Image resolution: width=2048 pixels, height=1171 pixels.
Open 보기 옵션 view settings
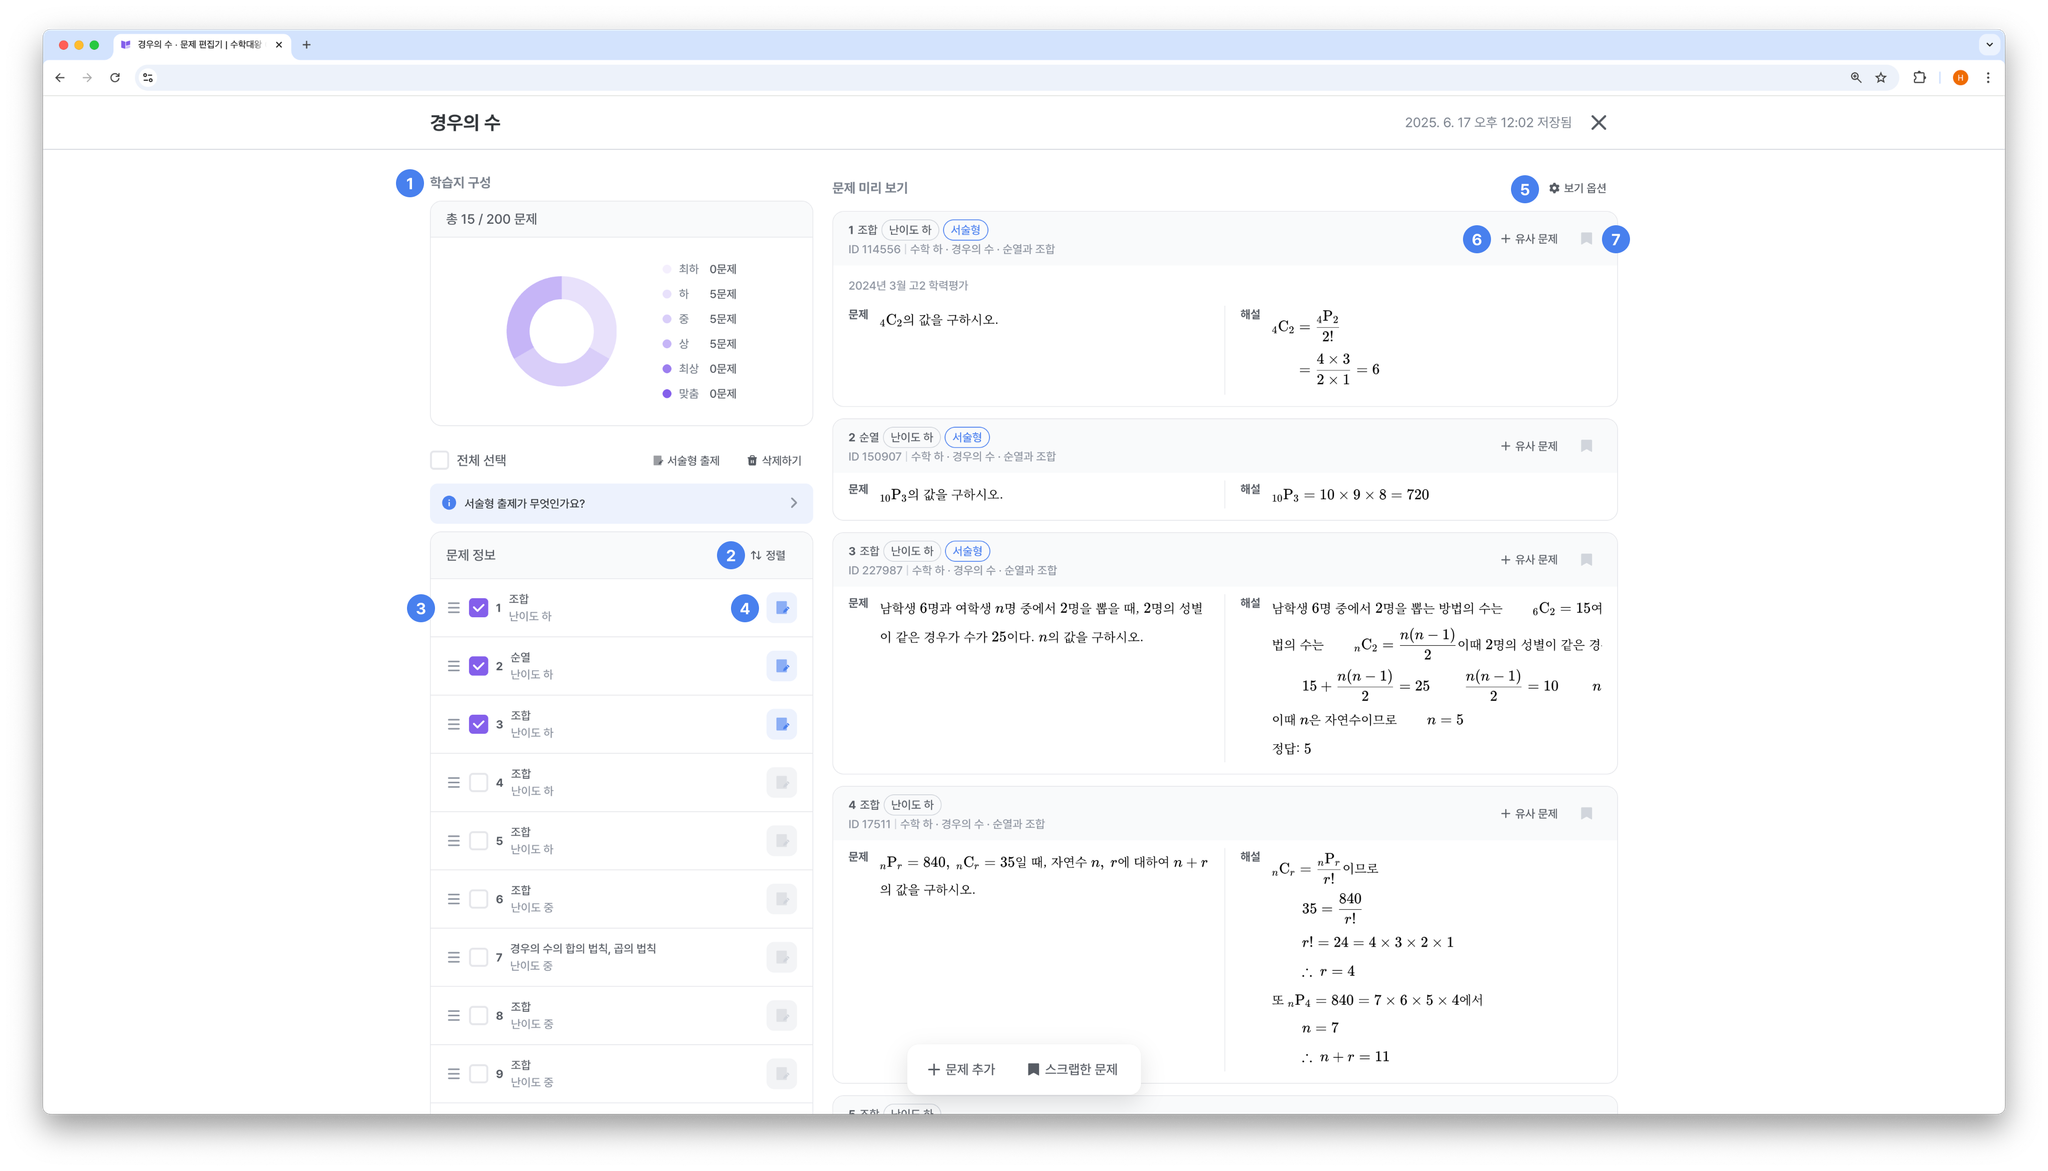point(1577,188)
